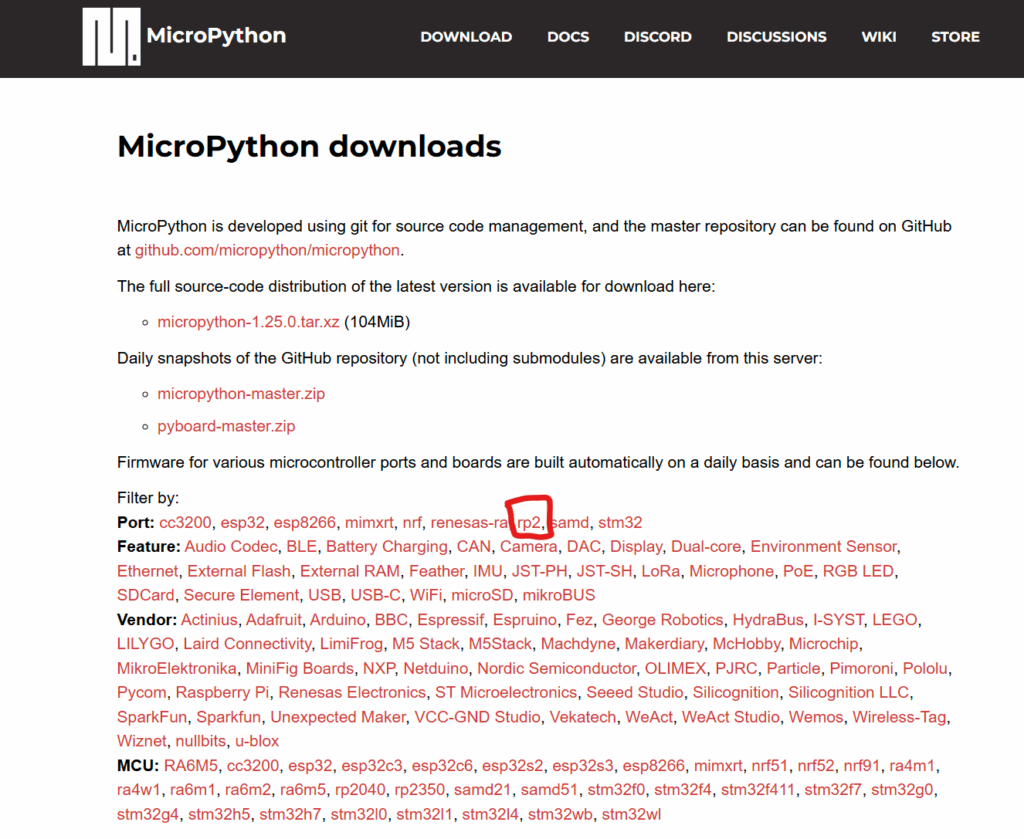Filter by MCU samd51
The width and height of the screenshot is (1024, 839).
pyautogui.click(x=549, y=790)
